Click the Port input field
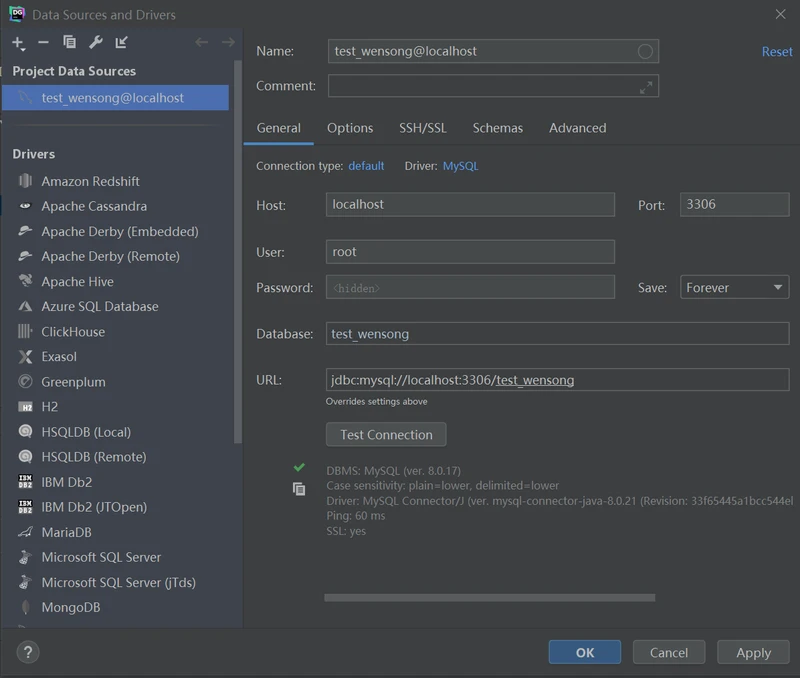 point(734,205)
